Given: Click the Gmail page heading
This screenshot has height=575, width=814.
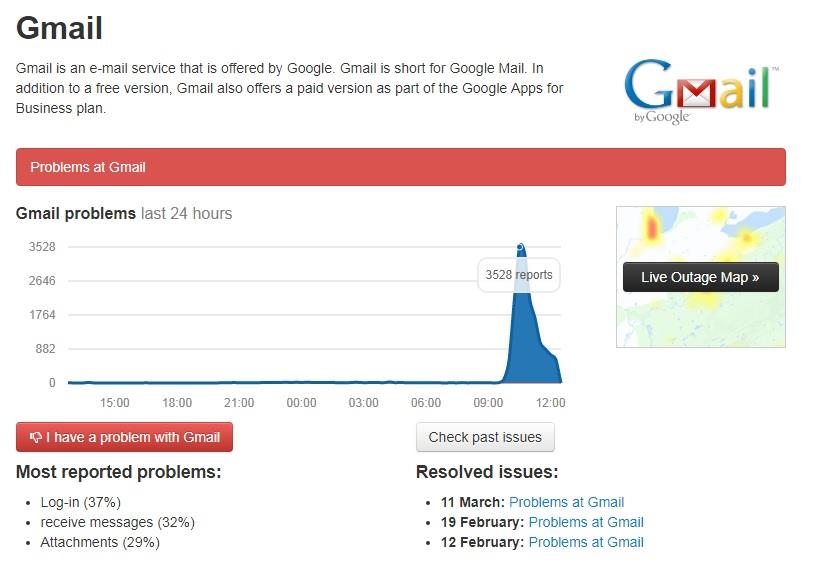Looking at the screenshot, I should pos(59,28).
